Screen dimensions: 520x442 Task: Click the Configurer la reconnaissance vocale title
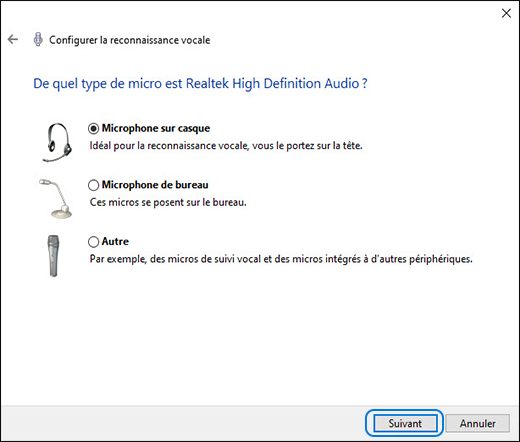point(130,40)
